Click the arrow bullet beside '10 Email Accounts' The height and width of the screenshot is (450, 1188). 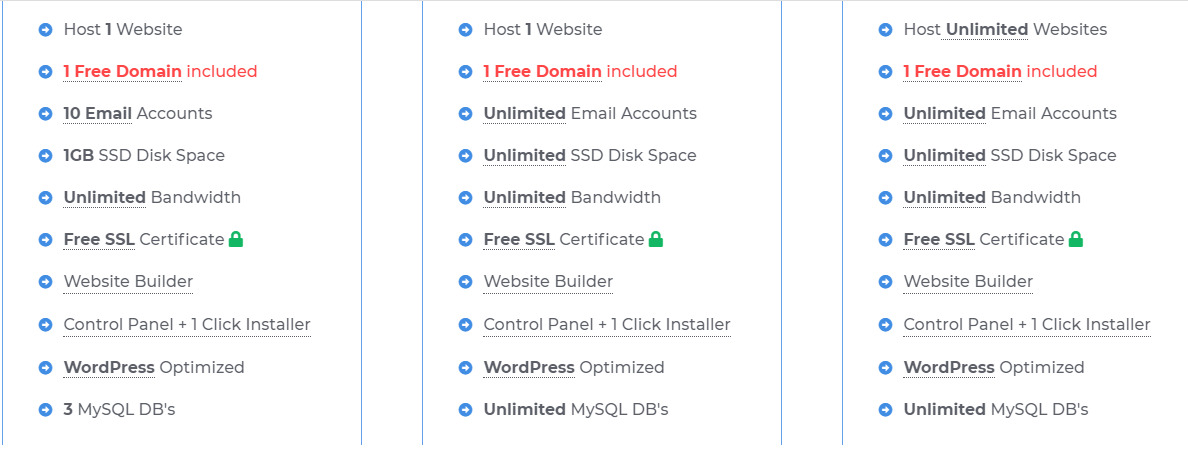pyautogui.click(x=45, y=114)
